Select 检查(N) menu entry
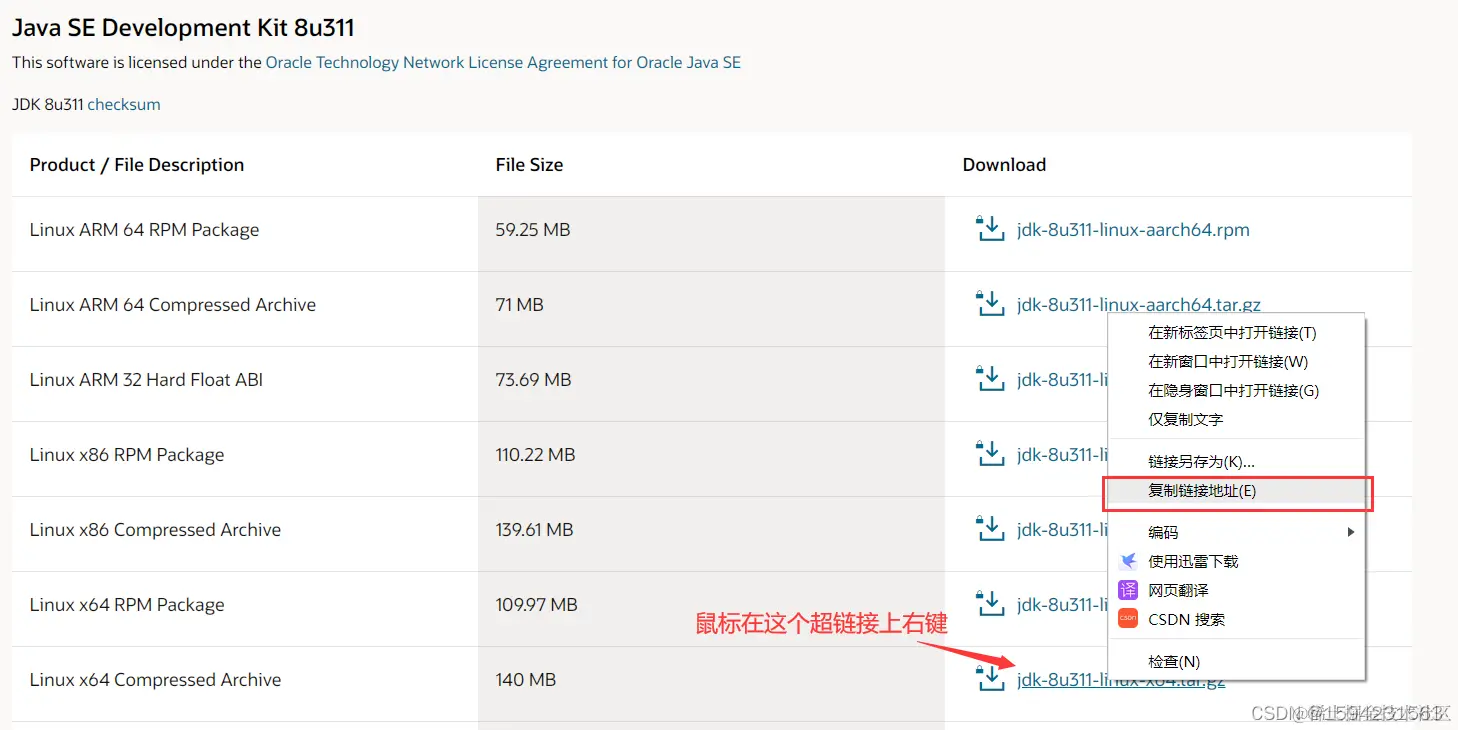 pyautogui.click(x=1236, y=662)
